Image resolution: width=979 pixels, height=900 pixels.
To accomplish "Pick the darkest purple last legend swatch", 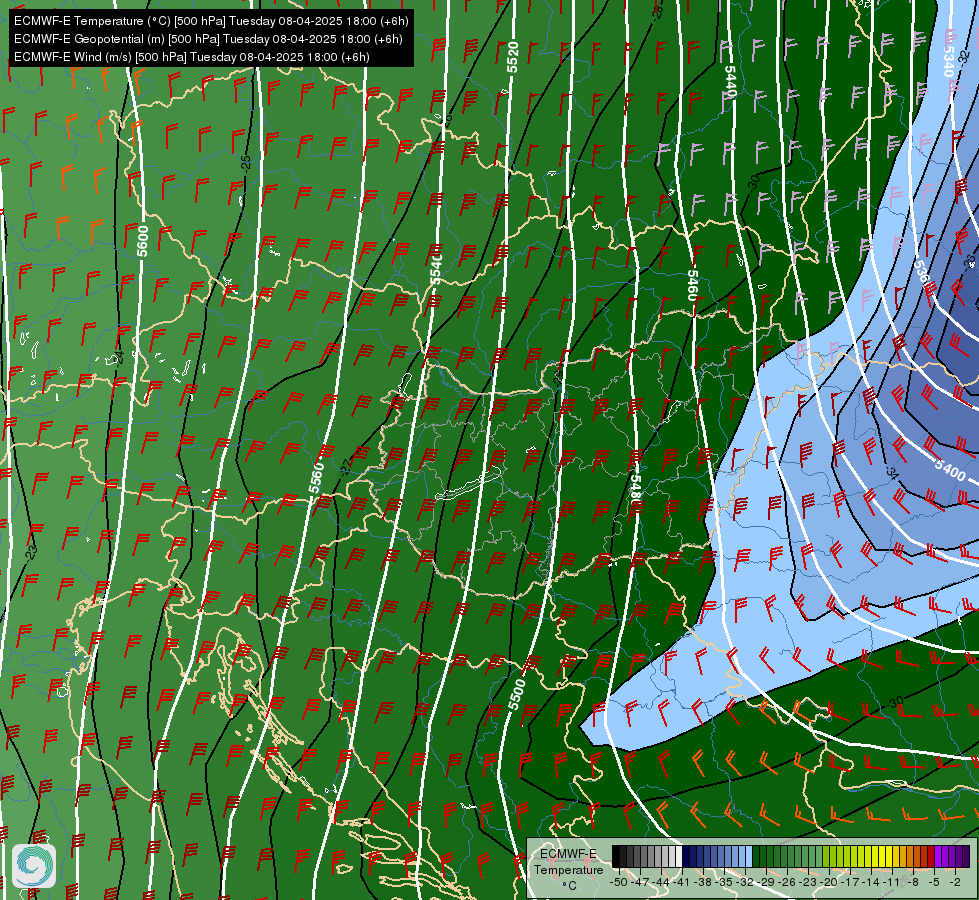I will 967,856.
